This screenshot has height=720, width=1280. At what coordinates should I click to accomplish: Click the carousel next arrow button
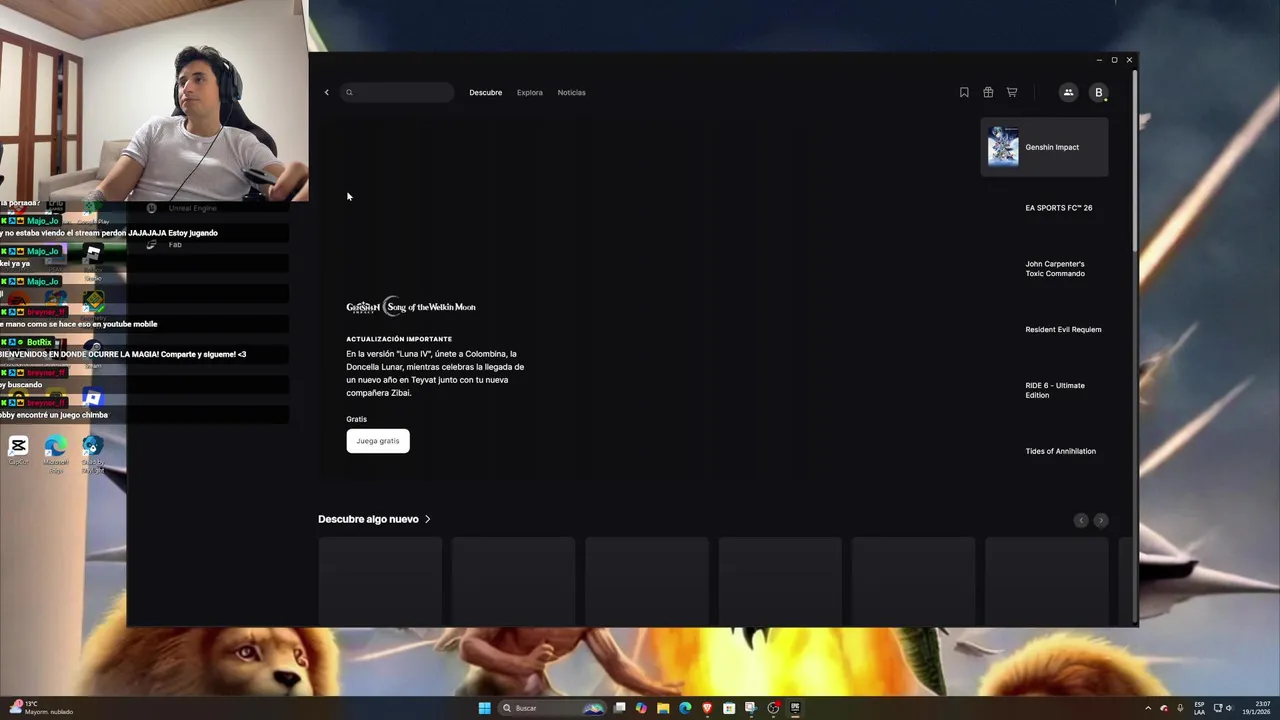pyautogui.click(x=1100, y=520)
